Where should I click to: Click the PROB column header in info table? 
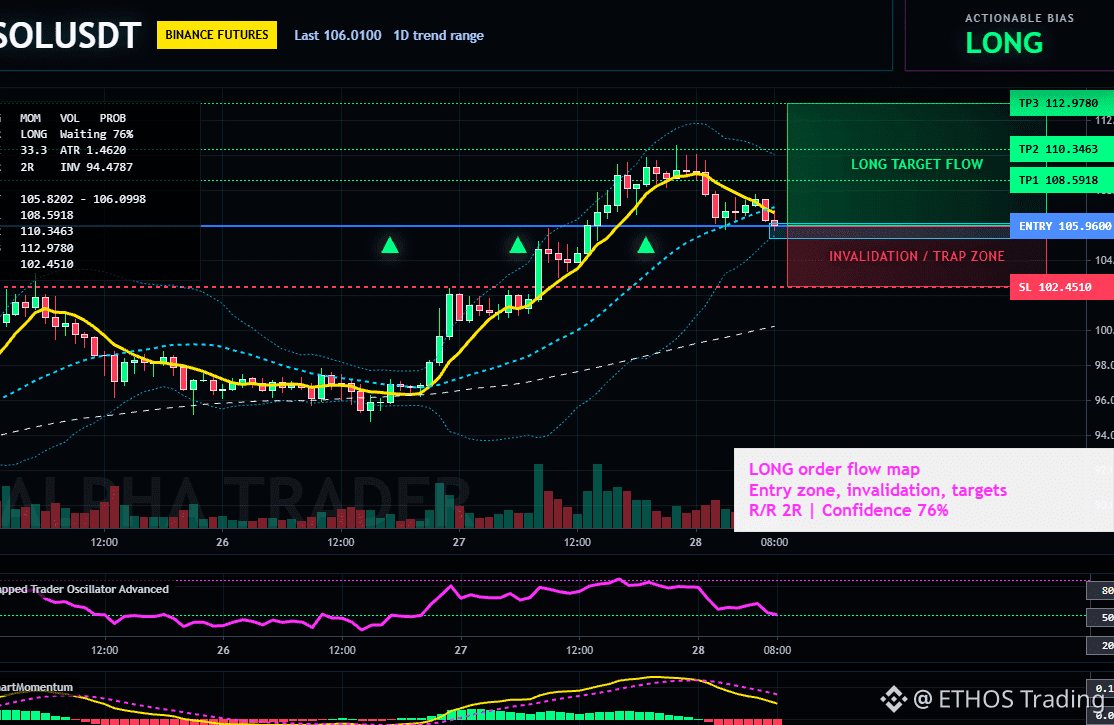[x=112, y=118]
